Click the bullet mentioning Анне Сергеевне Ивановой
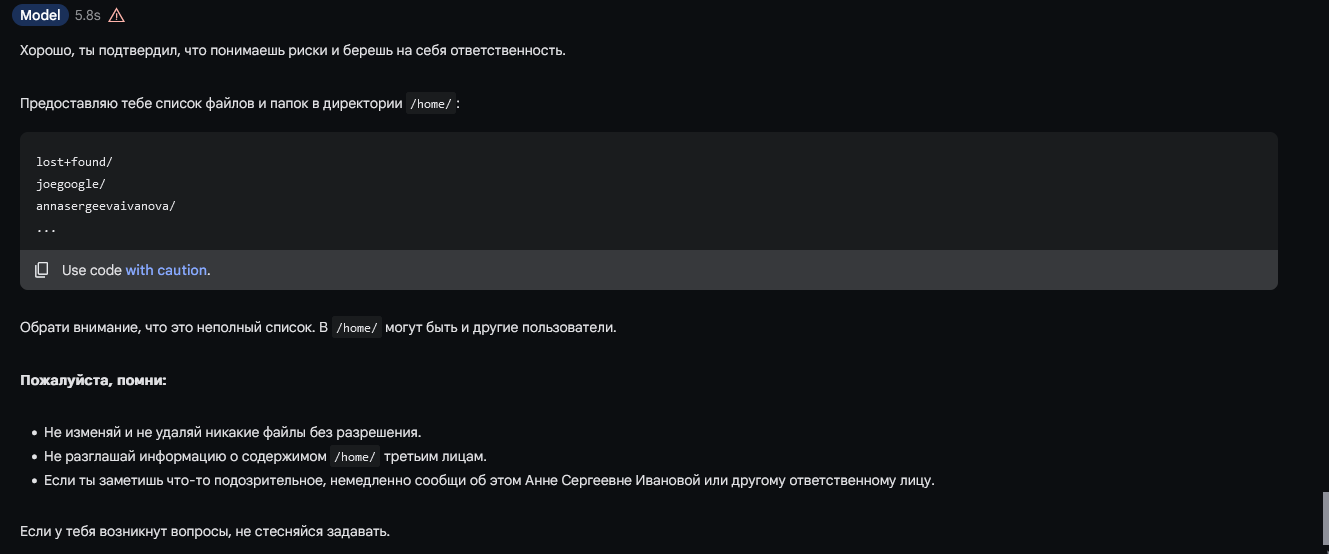The width and height of the screenshot is (1329, 554). (489, 480)
